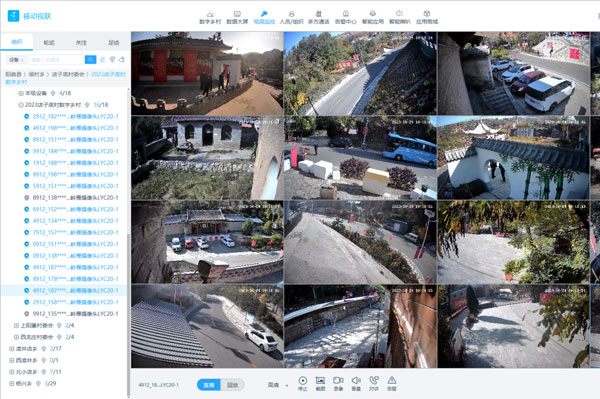Select camera 1912_188 in device tree
This screenshot has height=399, width=600.
point(75,163)
